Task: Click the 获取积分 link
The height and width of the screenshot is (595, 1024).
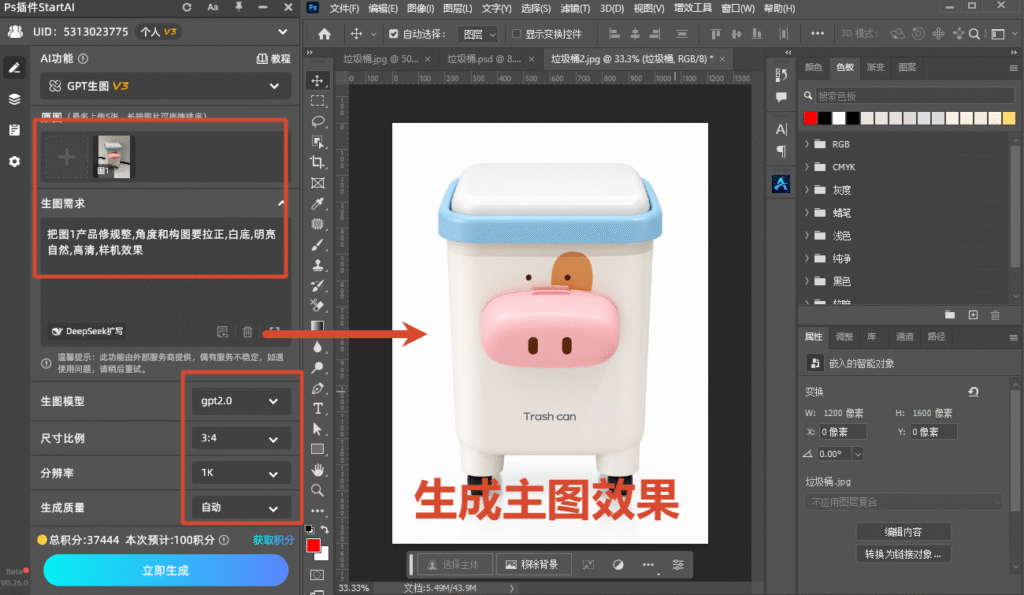Action: pos(274,540)
